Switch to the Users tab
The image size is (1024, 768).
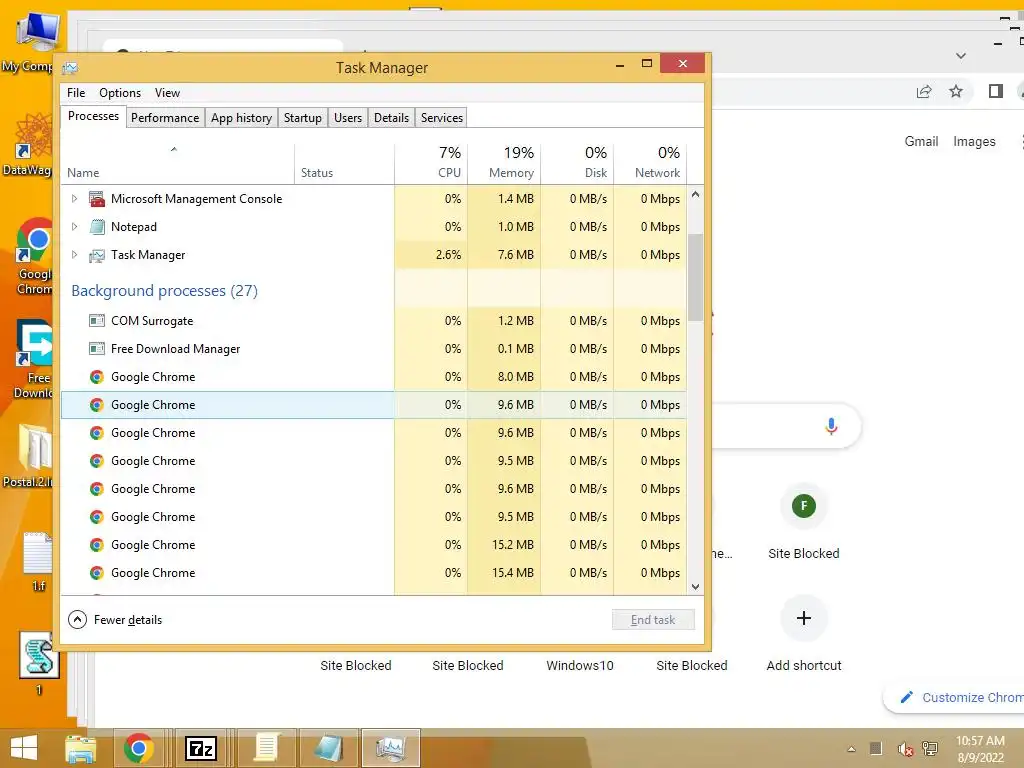[x=347, y=118]
